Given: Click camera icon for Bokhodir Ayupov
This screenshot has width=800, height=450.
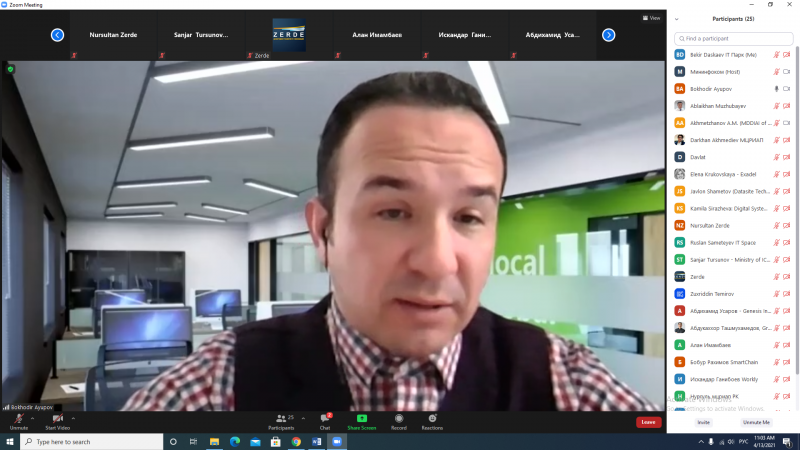Looking at the screenshot, I should (787, 89).
